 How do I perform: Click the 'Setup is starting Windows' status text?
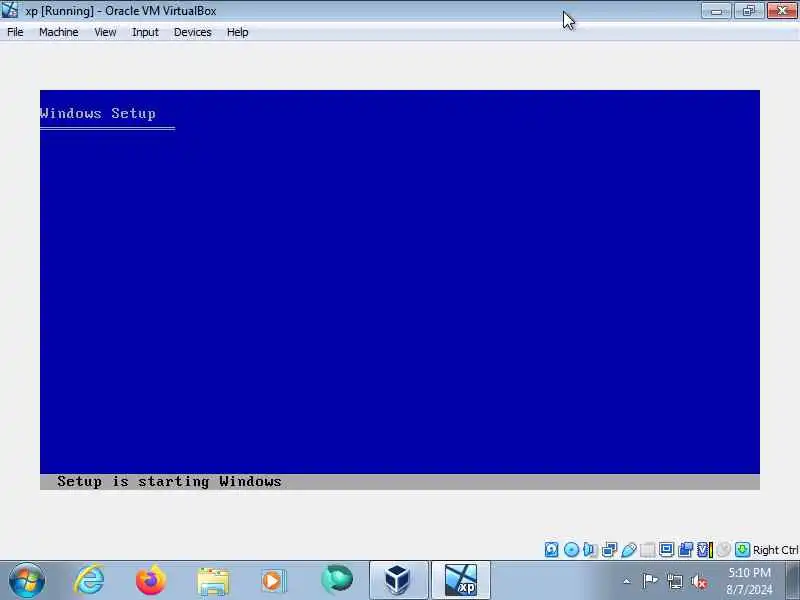(x=169, y=482)
